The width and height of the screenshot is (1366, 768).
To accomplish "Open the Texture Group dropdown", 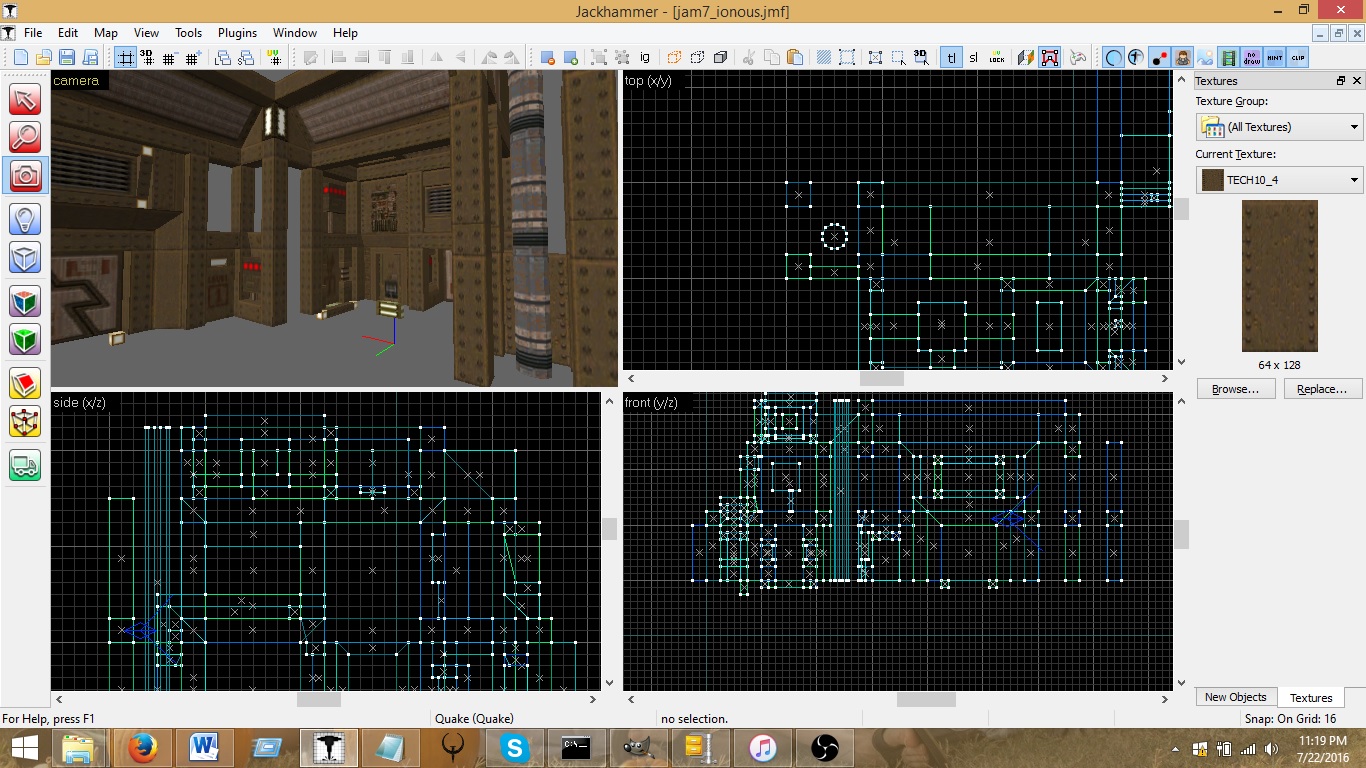I will click(1280, 127).
